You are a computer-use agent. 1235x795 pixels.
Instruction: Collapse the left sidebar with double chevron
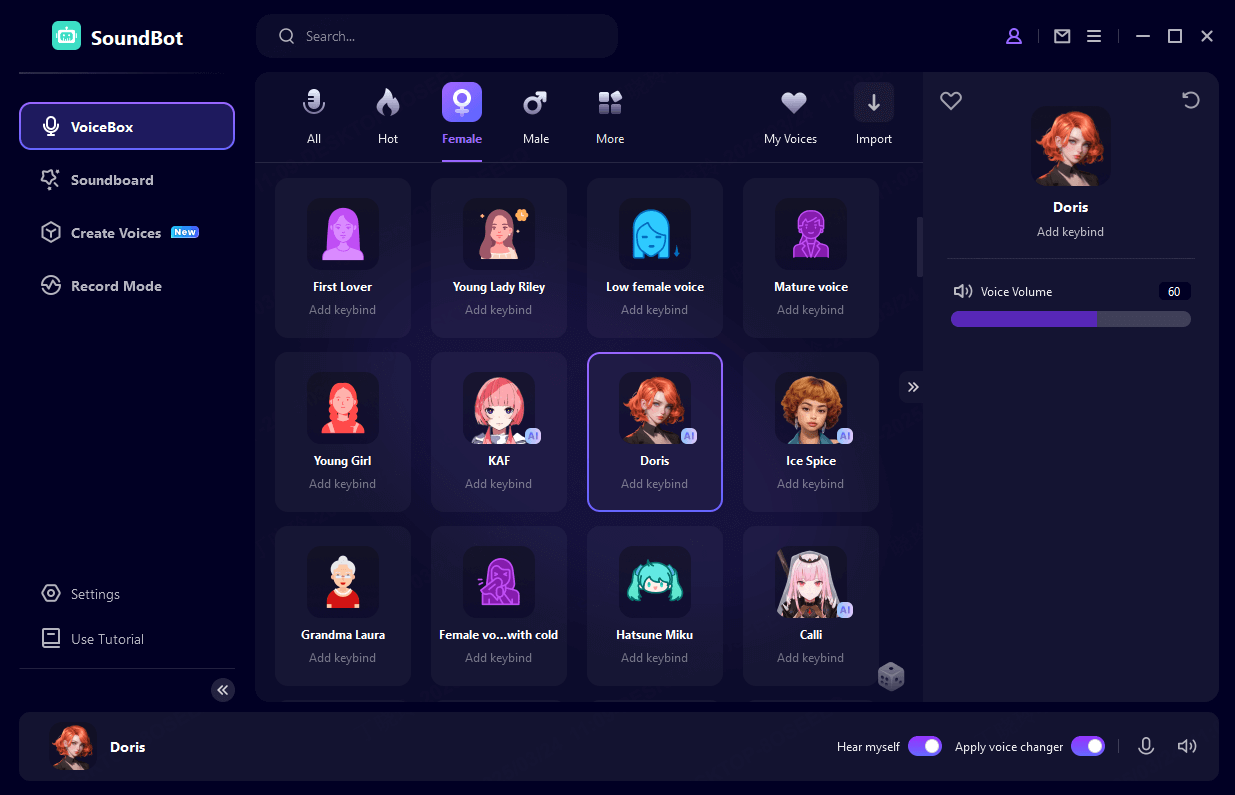[x=223, y=689]
